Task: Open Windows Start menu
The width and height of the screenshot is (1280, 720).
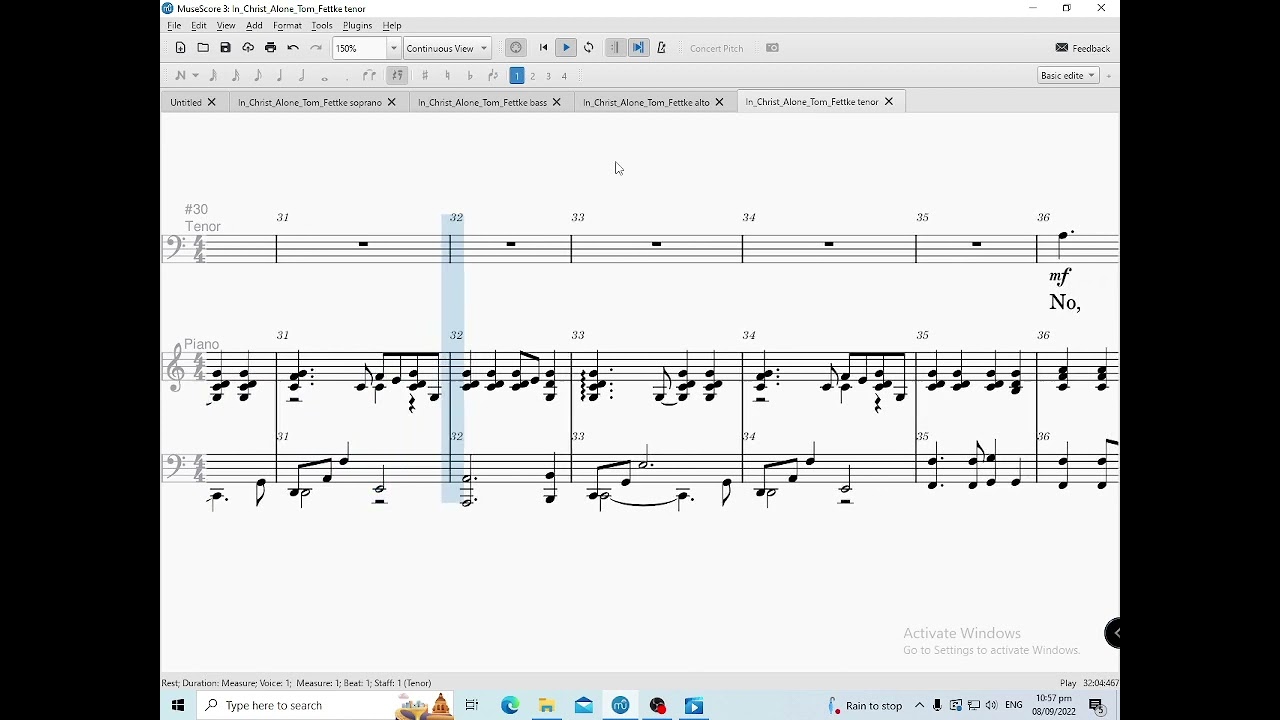Action: (x=178, y=705)
